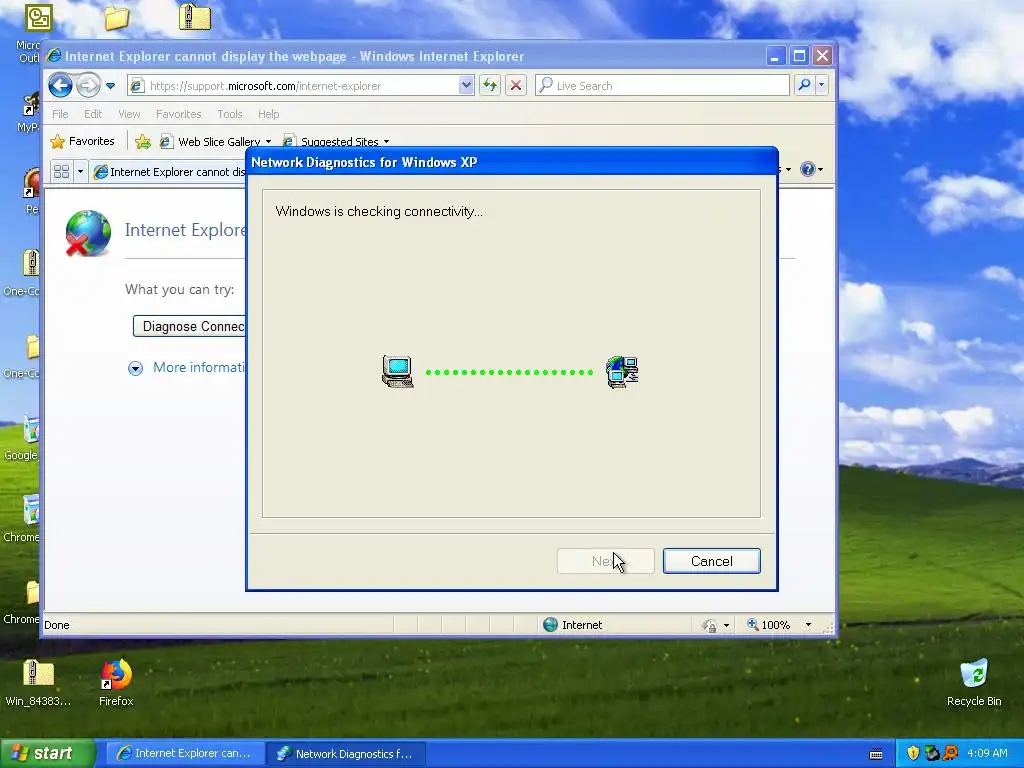Open the Edit menu

(93, 114)
